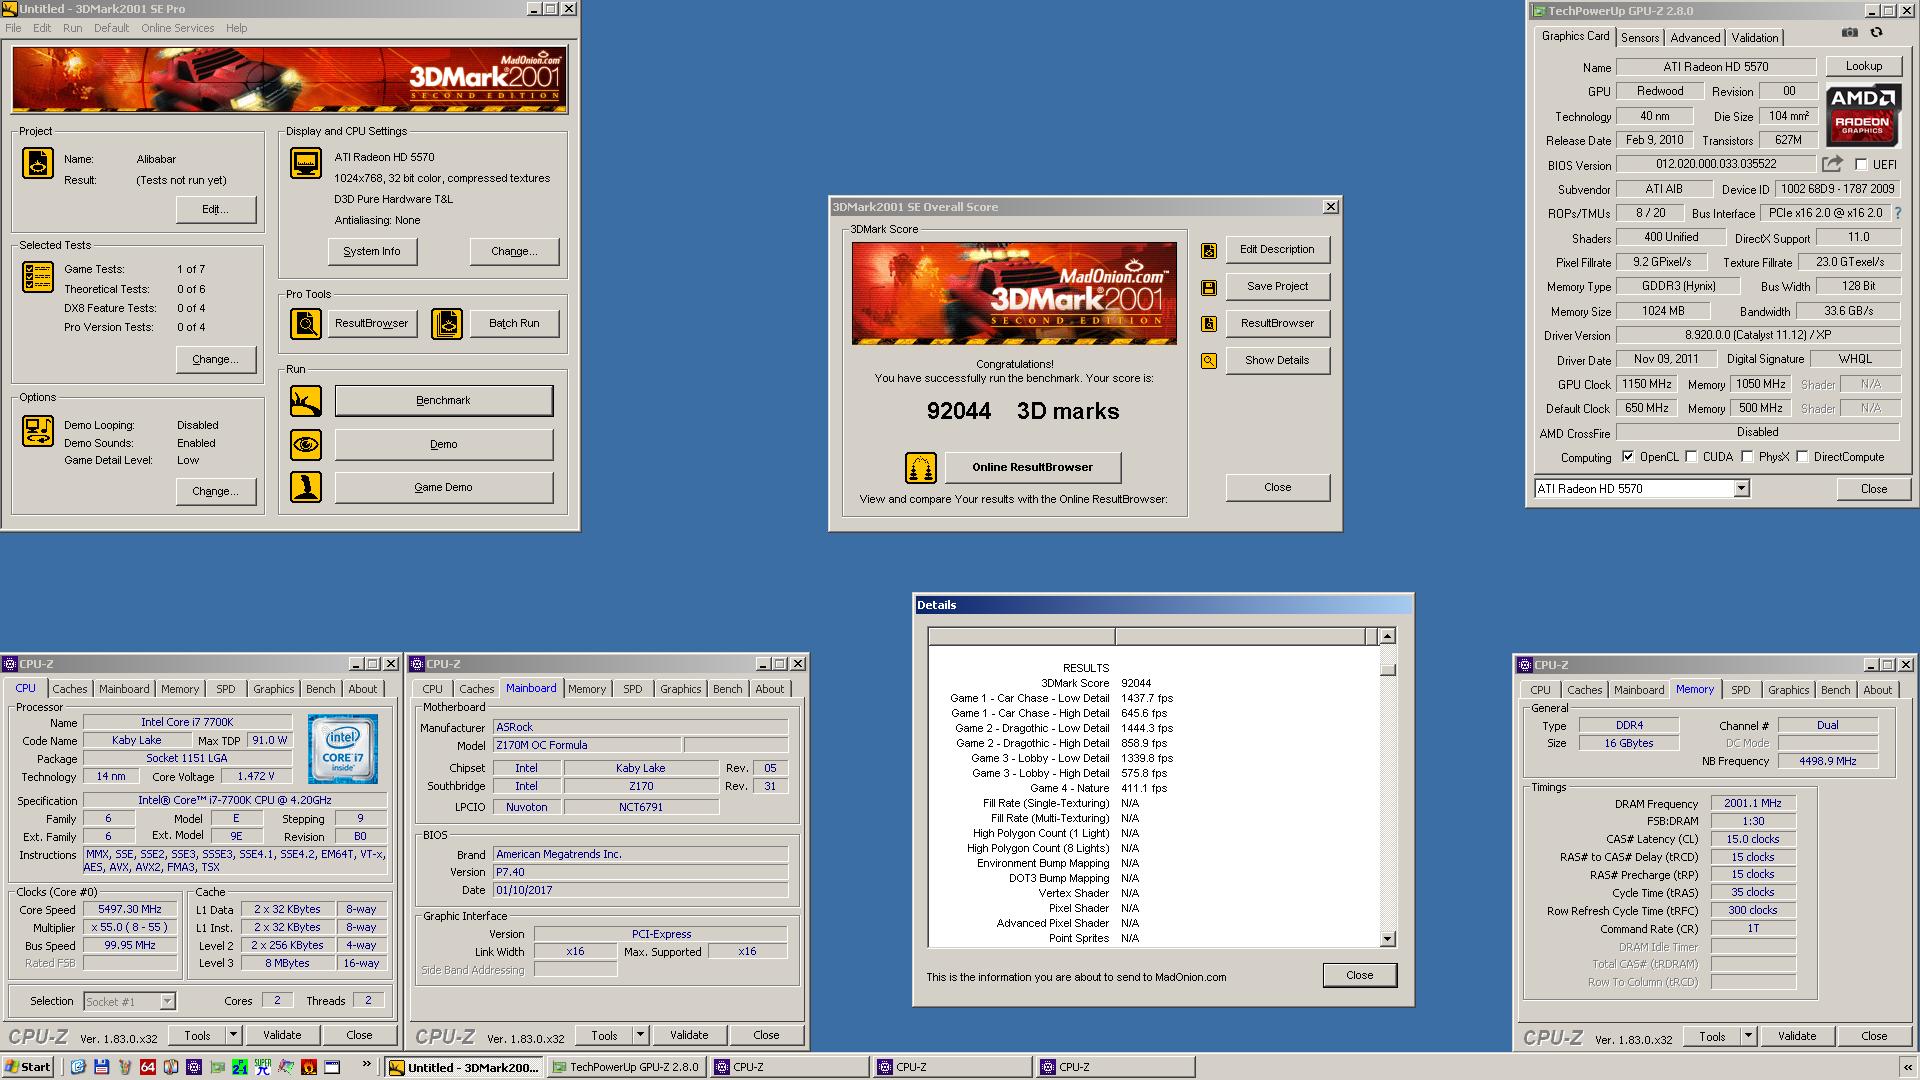Open Tools dropdown arrow in CPU-Z Mainboard window
1920x1080 pixels.
pos(640,1035)
